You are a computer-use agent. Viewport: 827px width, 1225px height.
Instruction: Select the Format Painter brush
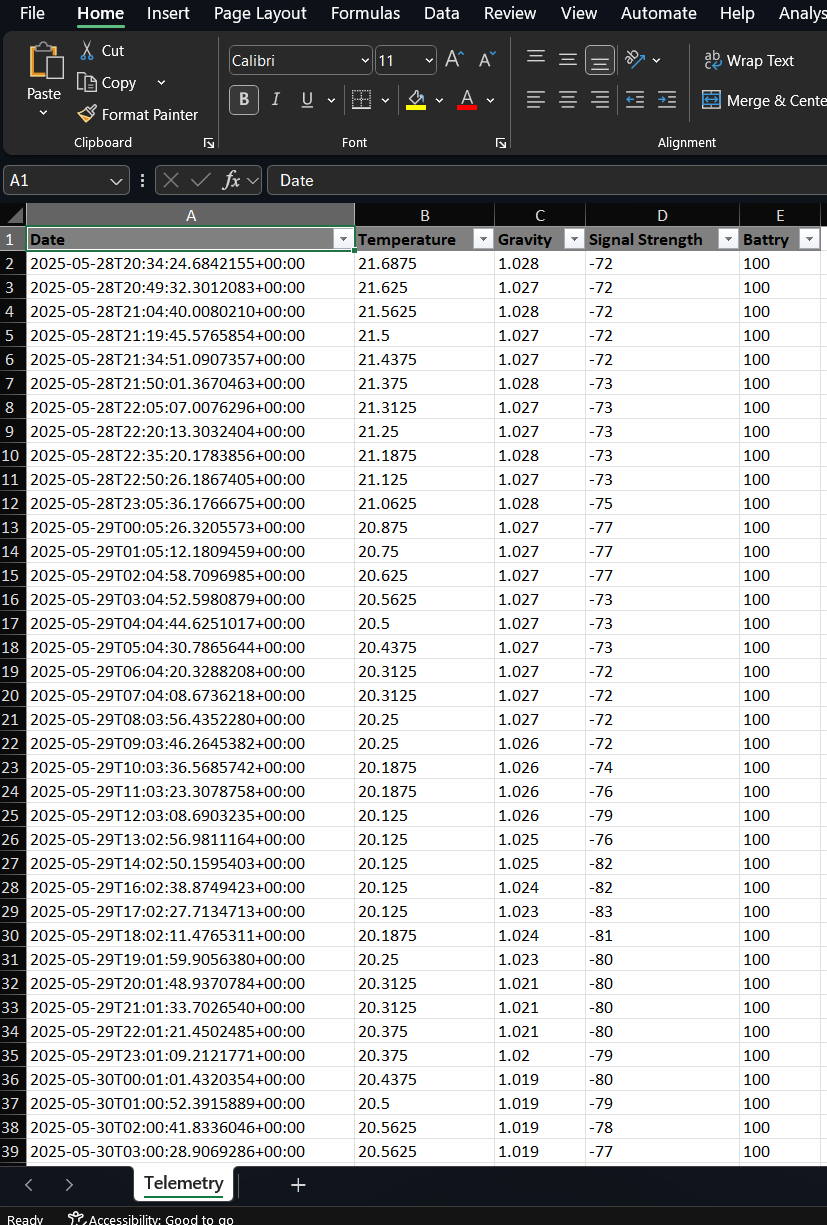(87, 114)
